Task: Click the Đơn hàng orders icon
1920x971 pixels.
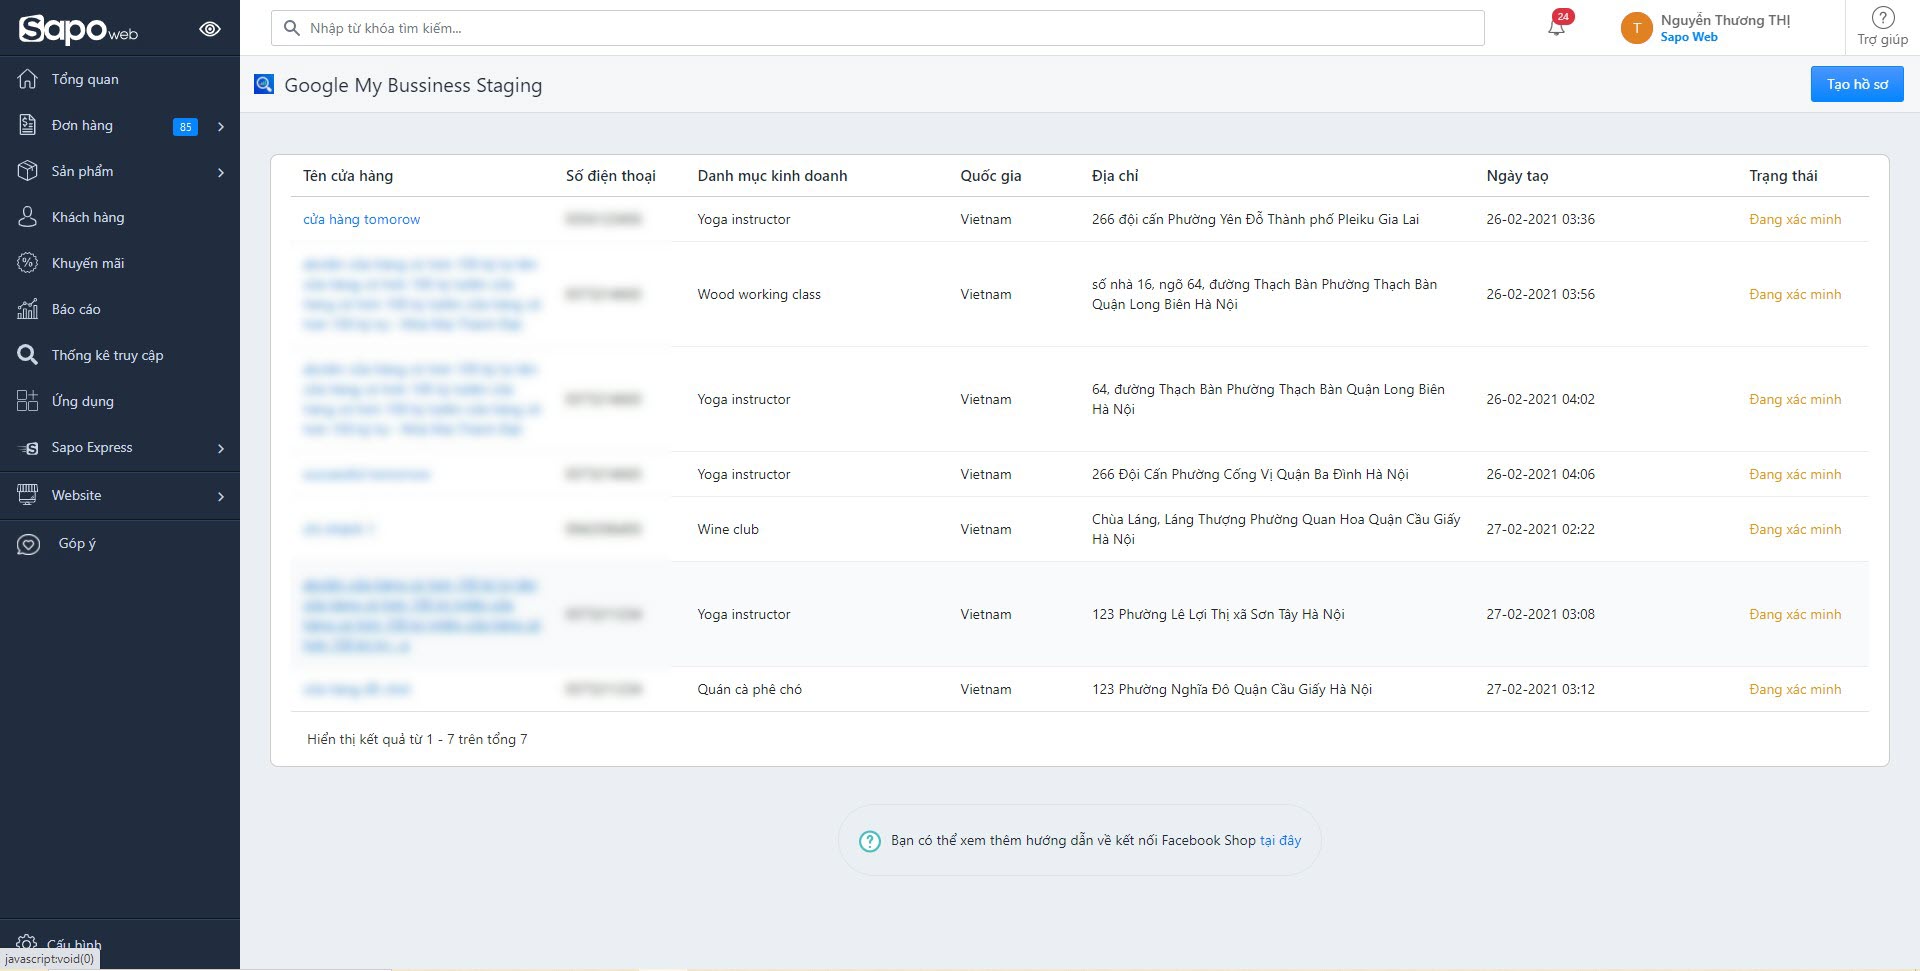Action: (x=28, y=125)
